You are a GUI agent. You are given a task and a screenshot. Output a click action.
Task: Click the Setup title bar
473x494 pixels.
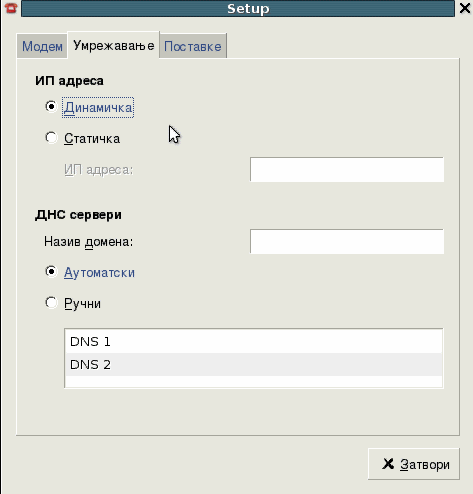click(238, 8)
